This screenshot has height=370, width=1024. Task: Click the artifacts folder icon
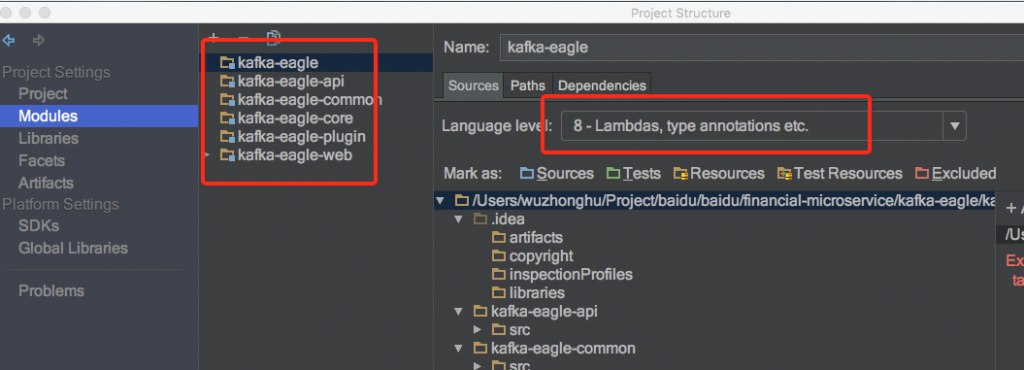point(499,238)
